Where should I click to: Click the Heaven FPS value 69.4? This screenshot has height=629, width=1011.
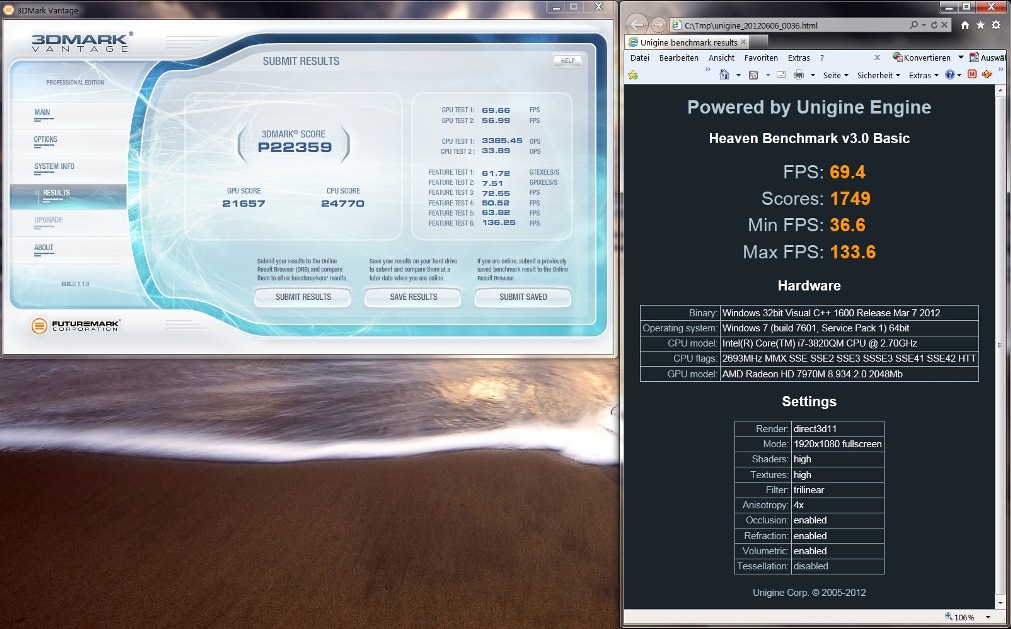coord(847,172)
